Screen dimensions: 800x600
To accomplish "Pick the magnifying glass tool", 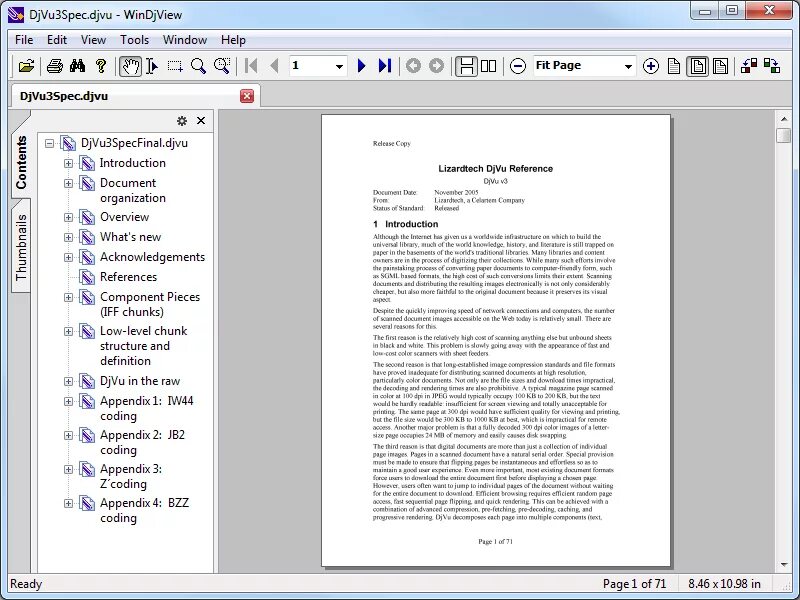I will pyautogui.click(x=198, y=66).
